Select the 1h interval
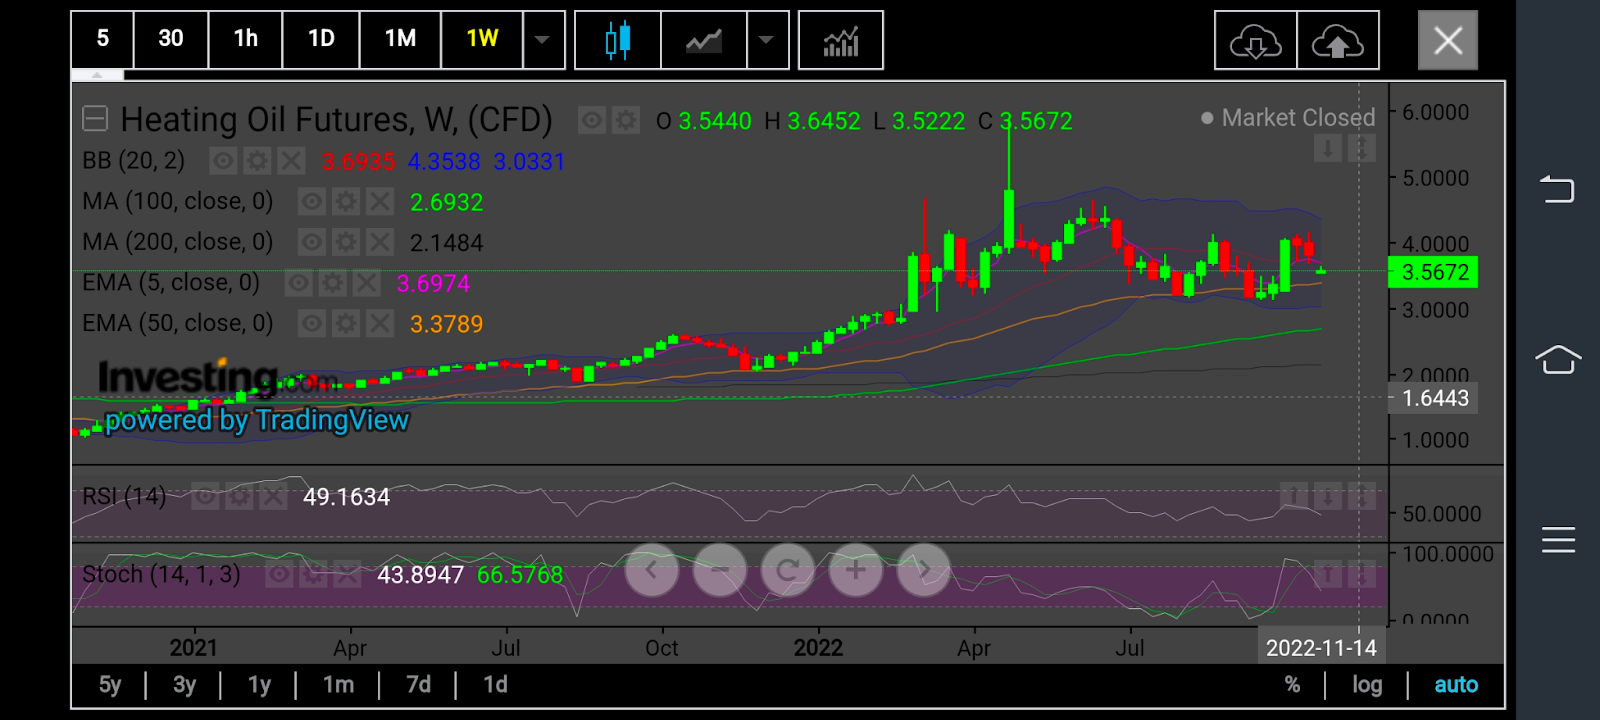Image resolution: width=1600 pixels, height=720 pixels. [246, 40]
